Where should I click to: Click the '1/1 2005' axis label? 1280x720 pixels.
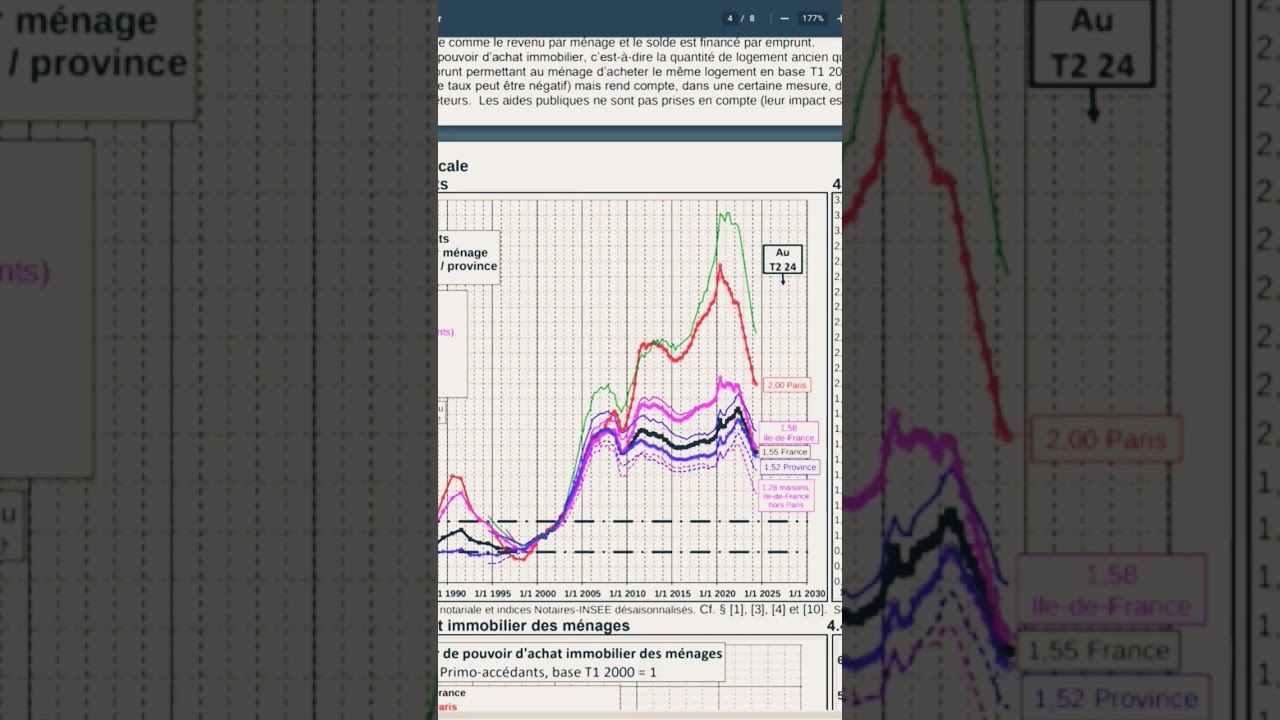click(x=582, y=594)
